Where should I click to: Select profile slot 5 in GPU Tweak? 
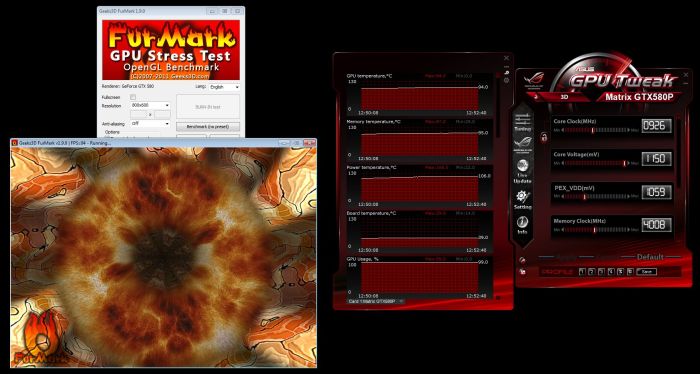click(x=621, y=271)
